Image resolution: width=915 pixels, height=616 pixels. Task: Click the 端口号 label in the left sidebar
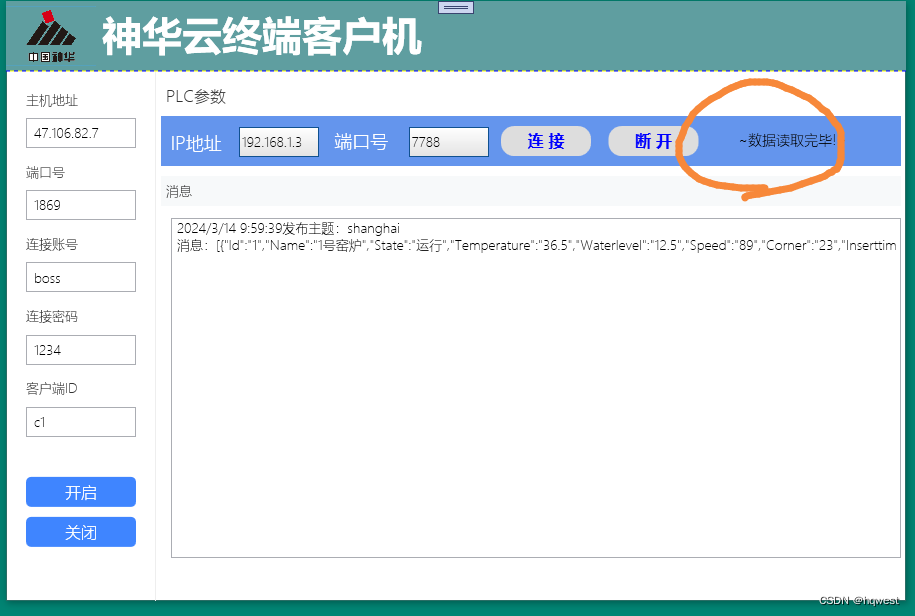[x=46, y=173]
